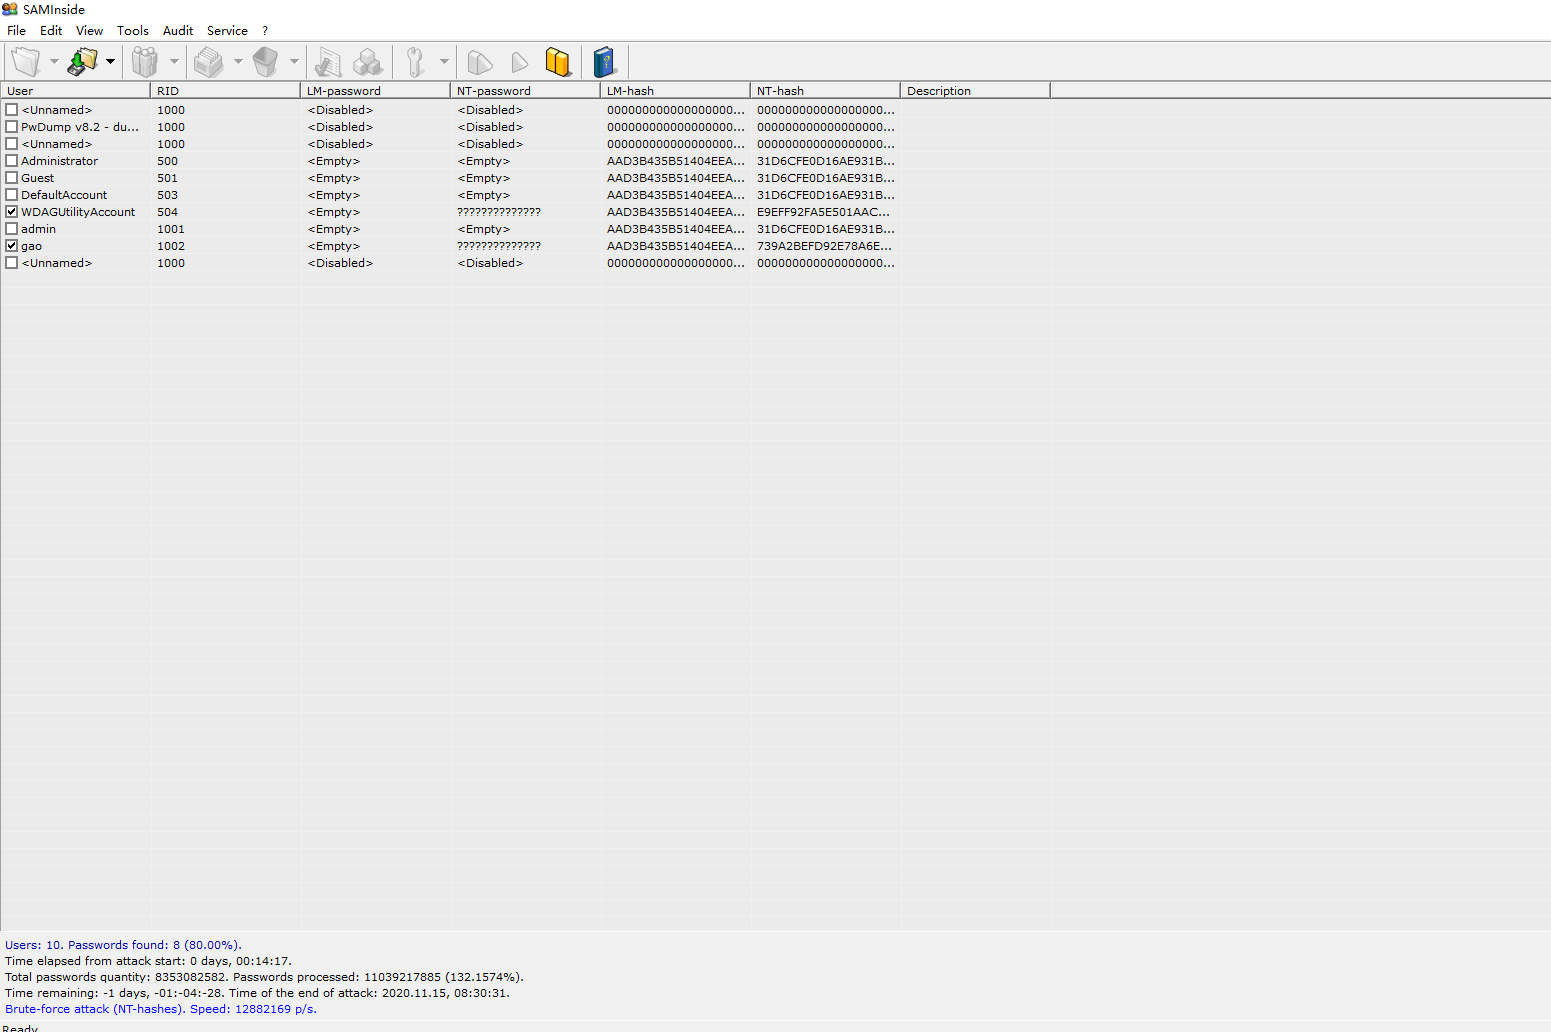Click the first wedge-shaped audit icon

point(480,62)
